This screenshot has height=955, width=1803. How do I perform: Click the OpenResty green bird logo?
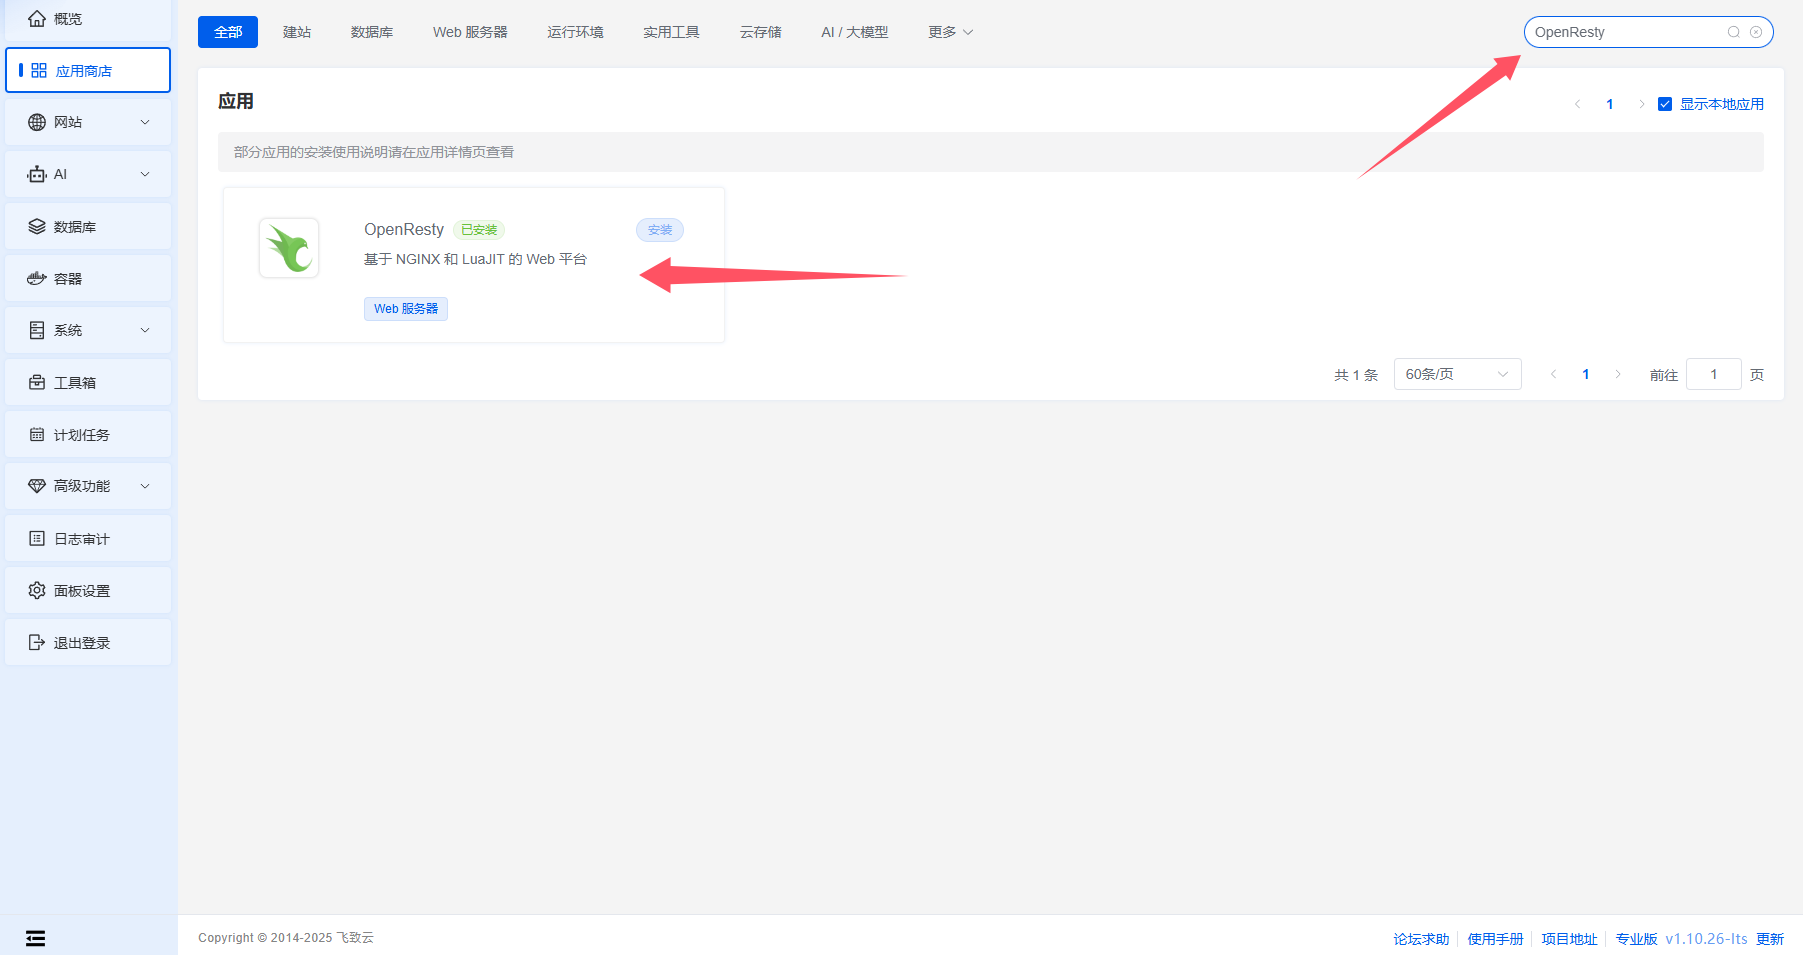289,248
